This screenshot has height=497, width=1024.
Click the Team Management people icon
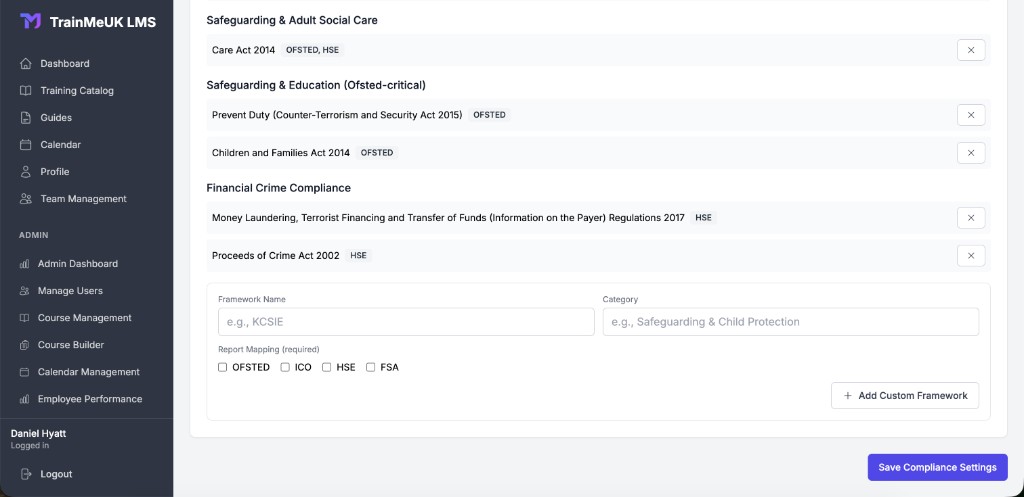(25, 199)
